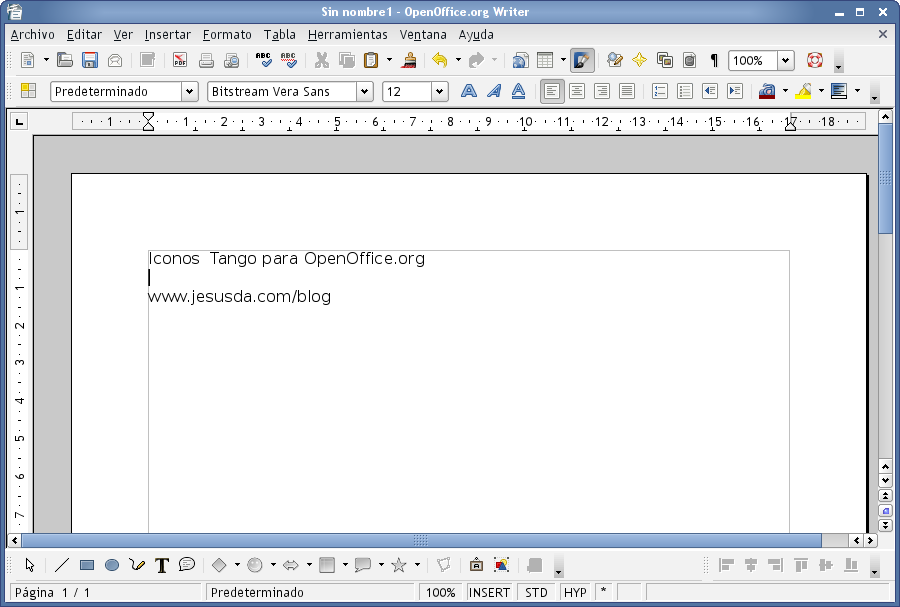
Task: Open the Stars shapes dropdown arrow
Action: 417,565
